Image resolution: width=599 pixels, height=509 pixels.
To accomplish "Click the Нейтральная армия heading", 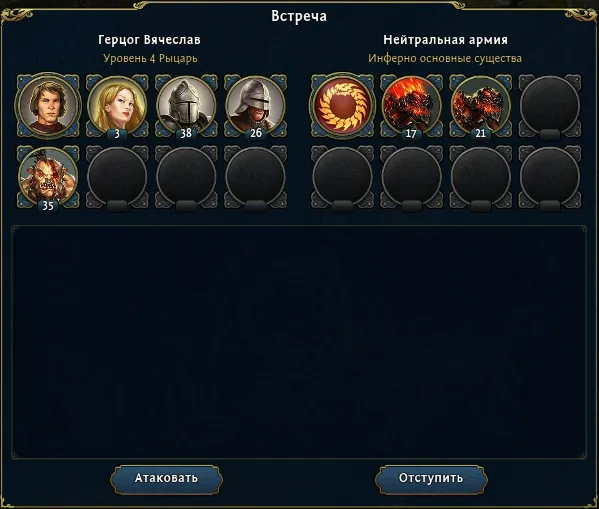I will pyautogui.click(x=445, y=40).
